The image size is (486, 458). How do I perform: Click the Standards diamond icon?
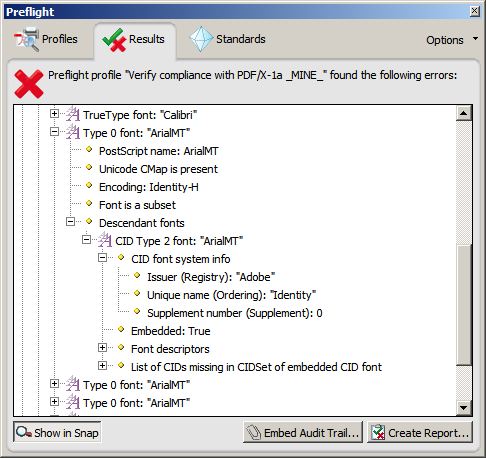(201, 39)
